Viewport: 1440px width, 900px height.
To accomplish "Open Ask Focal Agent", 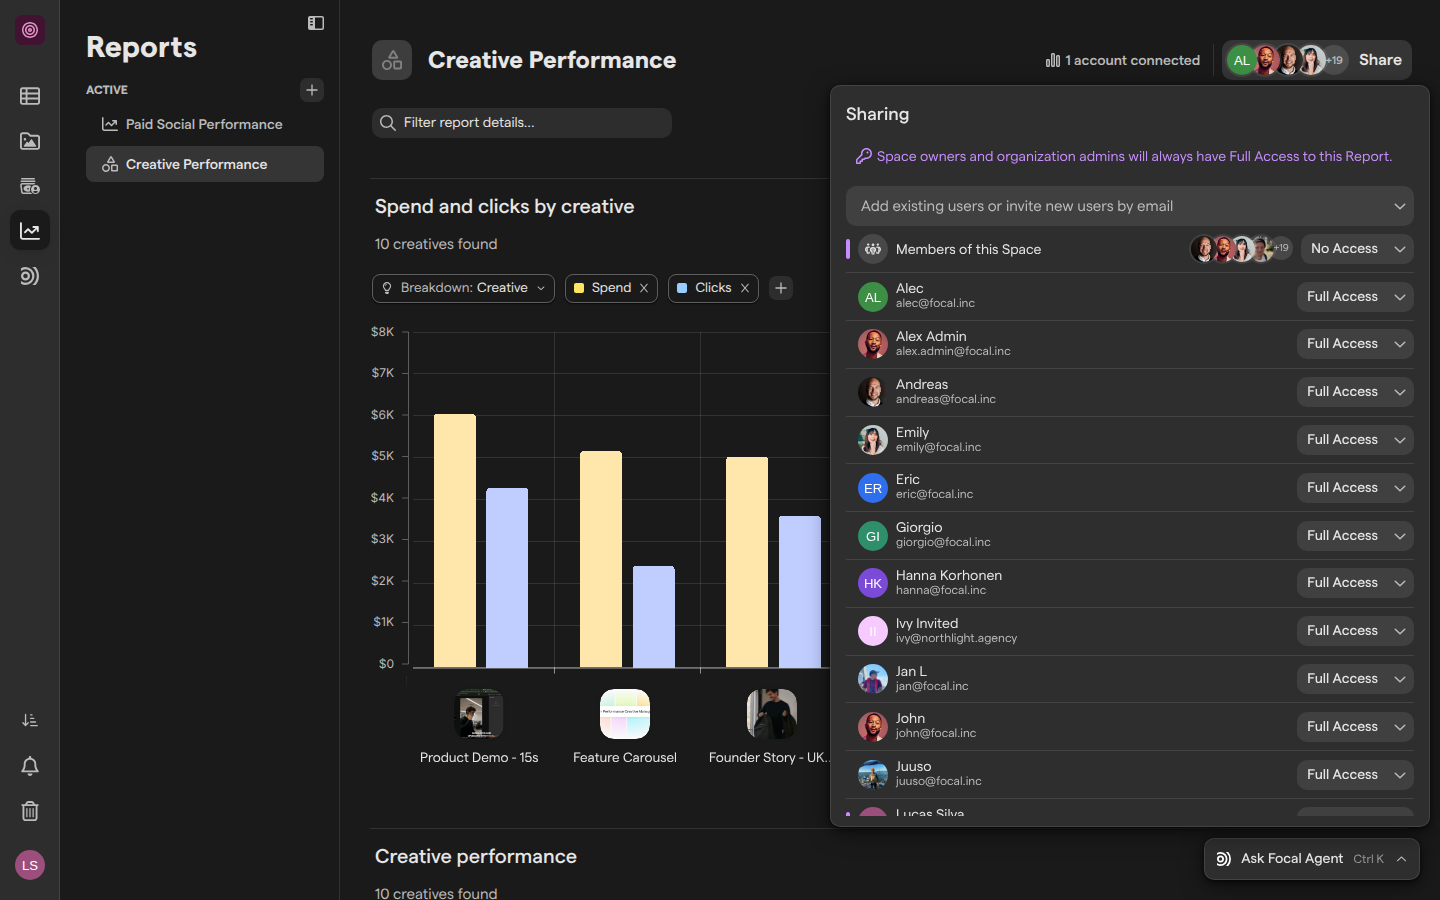I will [x=1312, y=859].
